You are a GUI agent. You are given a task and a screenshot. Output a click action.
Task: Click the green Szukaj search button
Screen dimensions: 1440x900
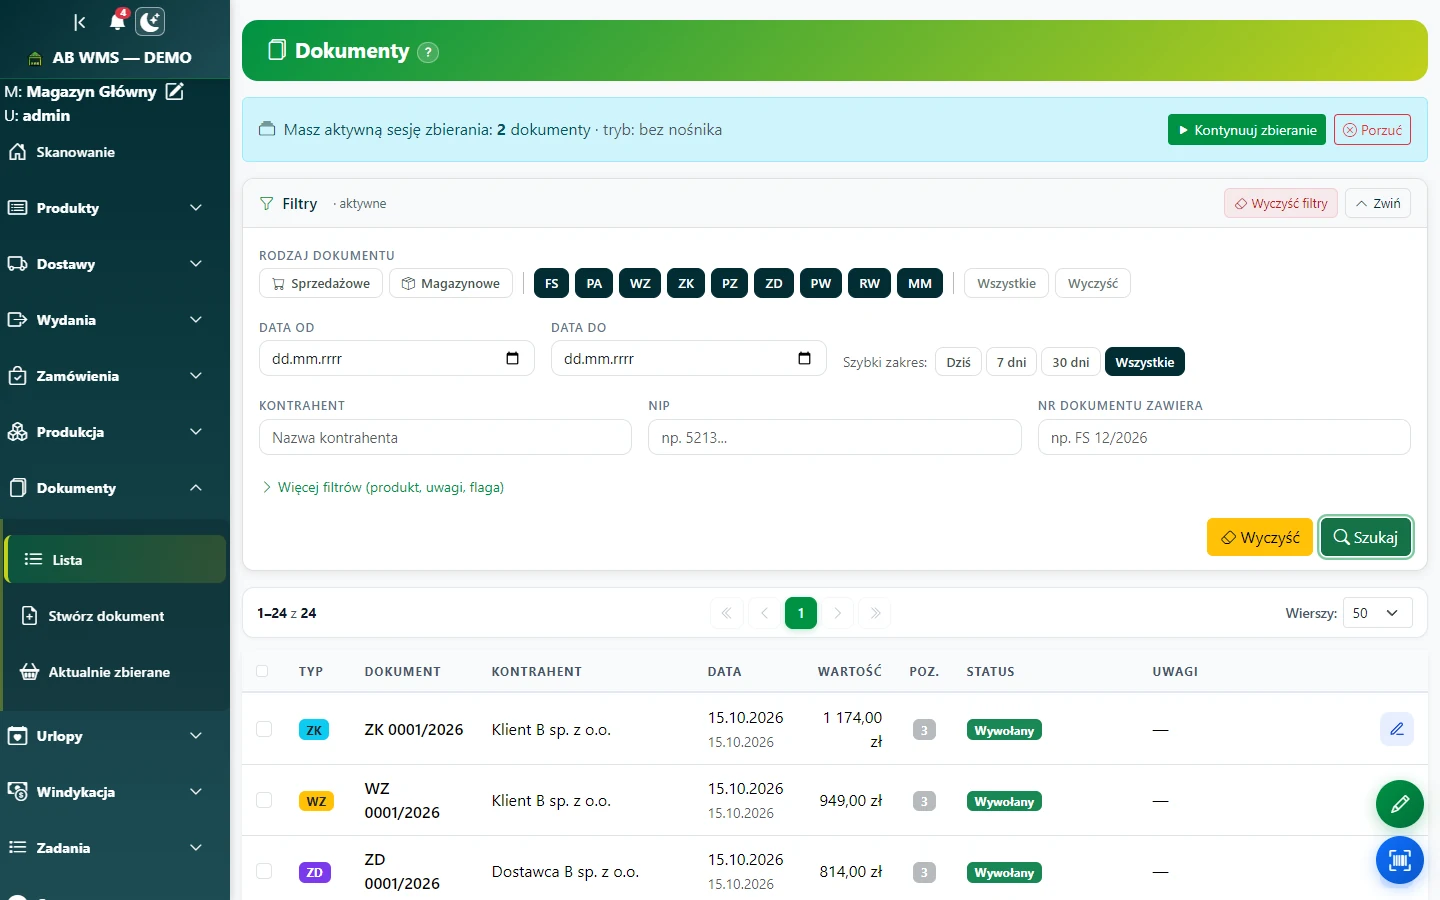tap(1366, 537)
